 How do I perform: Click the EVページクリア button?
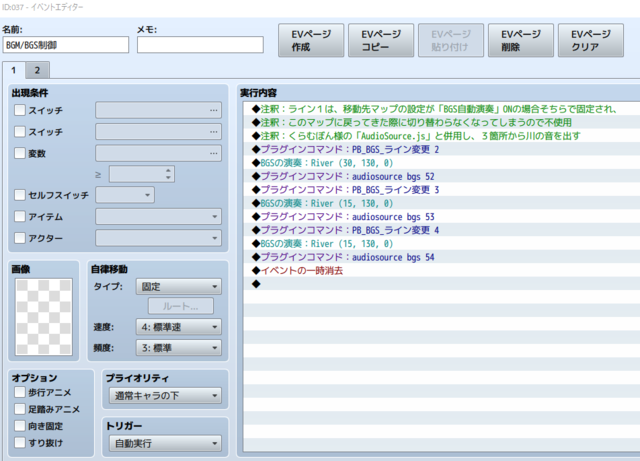pyautogui.click(x=591, y=40)
